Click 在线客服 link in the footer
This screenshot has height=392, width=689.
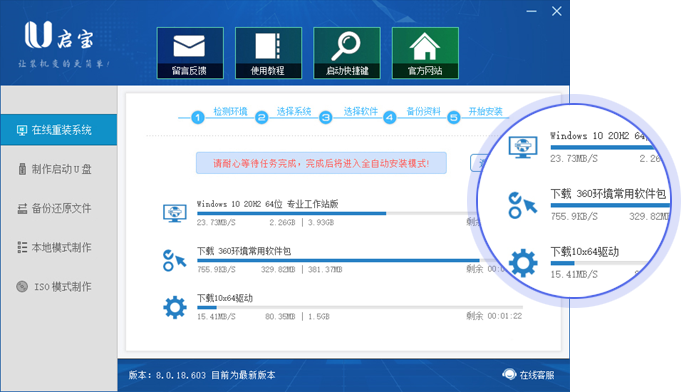[x=537, y=375]
